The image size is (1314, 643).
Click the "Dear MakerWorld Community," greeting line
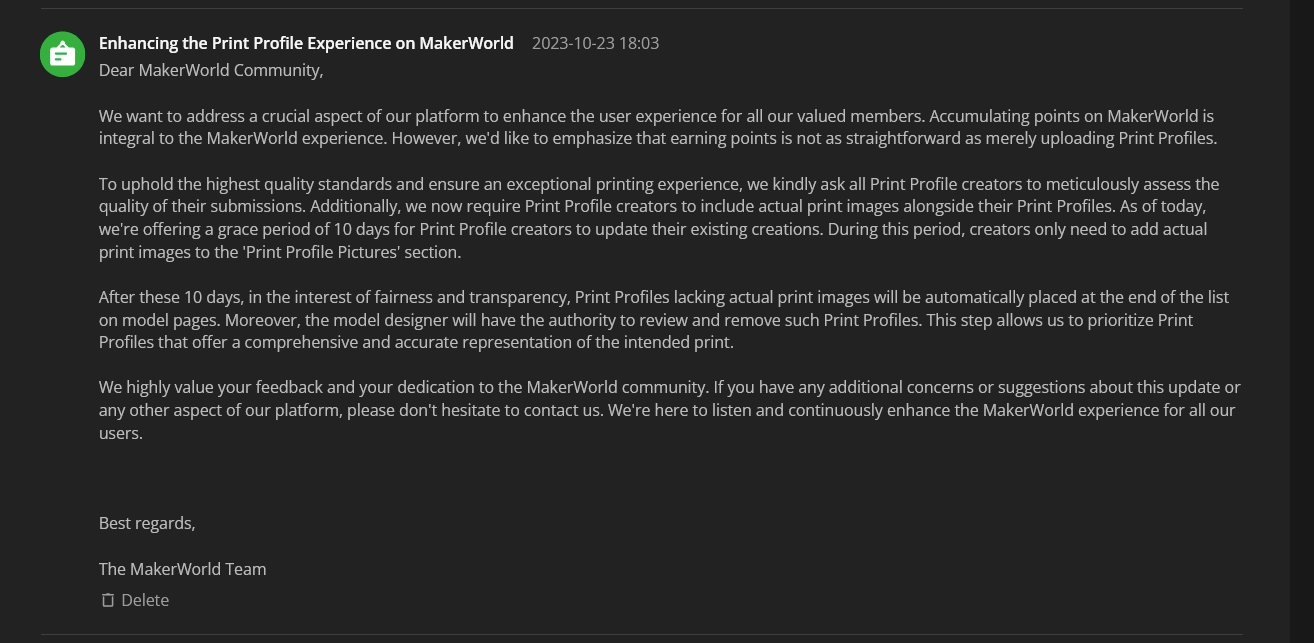pyautogui.click(x=211, y=70)
